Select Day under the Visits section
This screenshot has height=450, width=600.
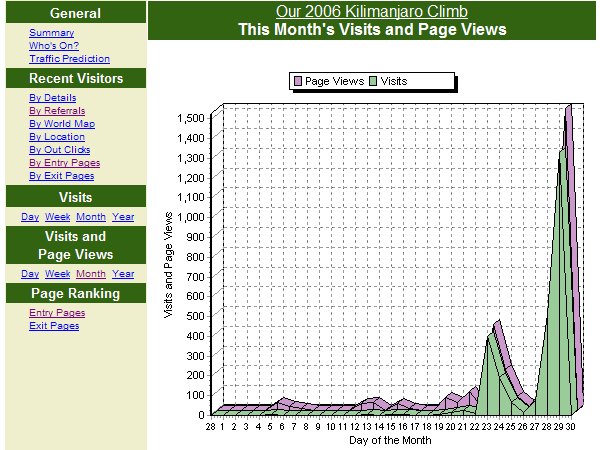tap(30, 217)
